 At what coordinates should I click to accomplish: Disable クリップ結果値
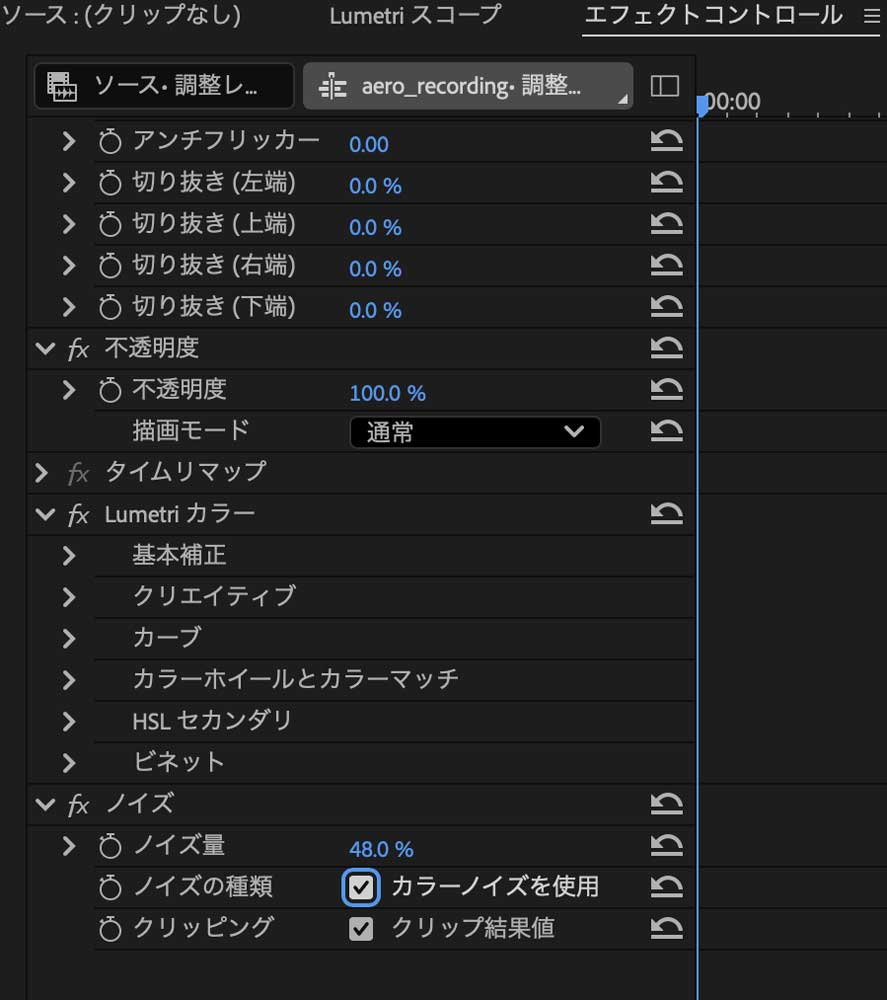tap(361, 928)
